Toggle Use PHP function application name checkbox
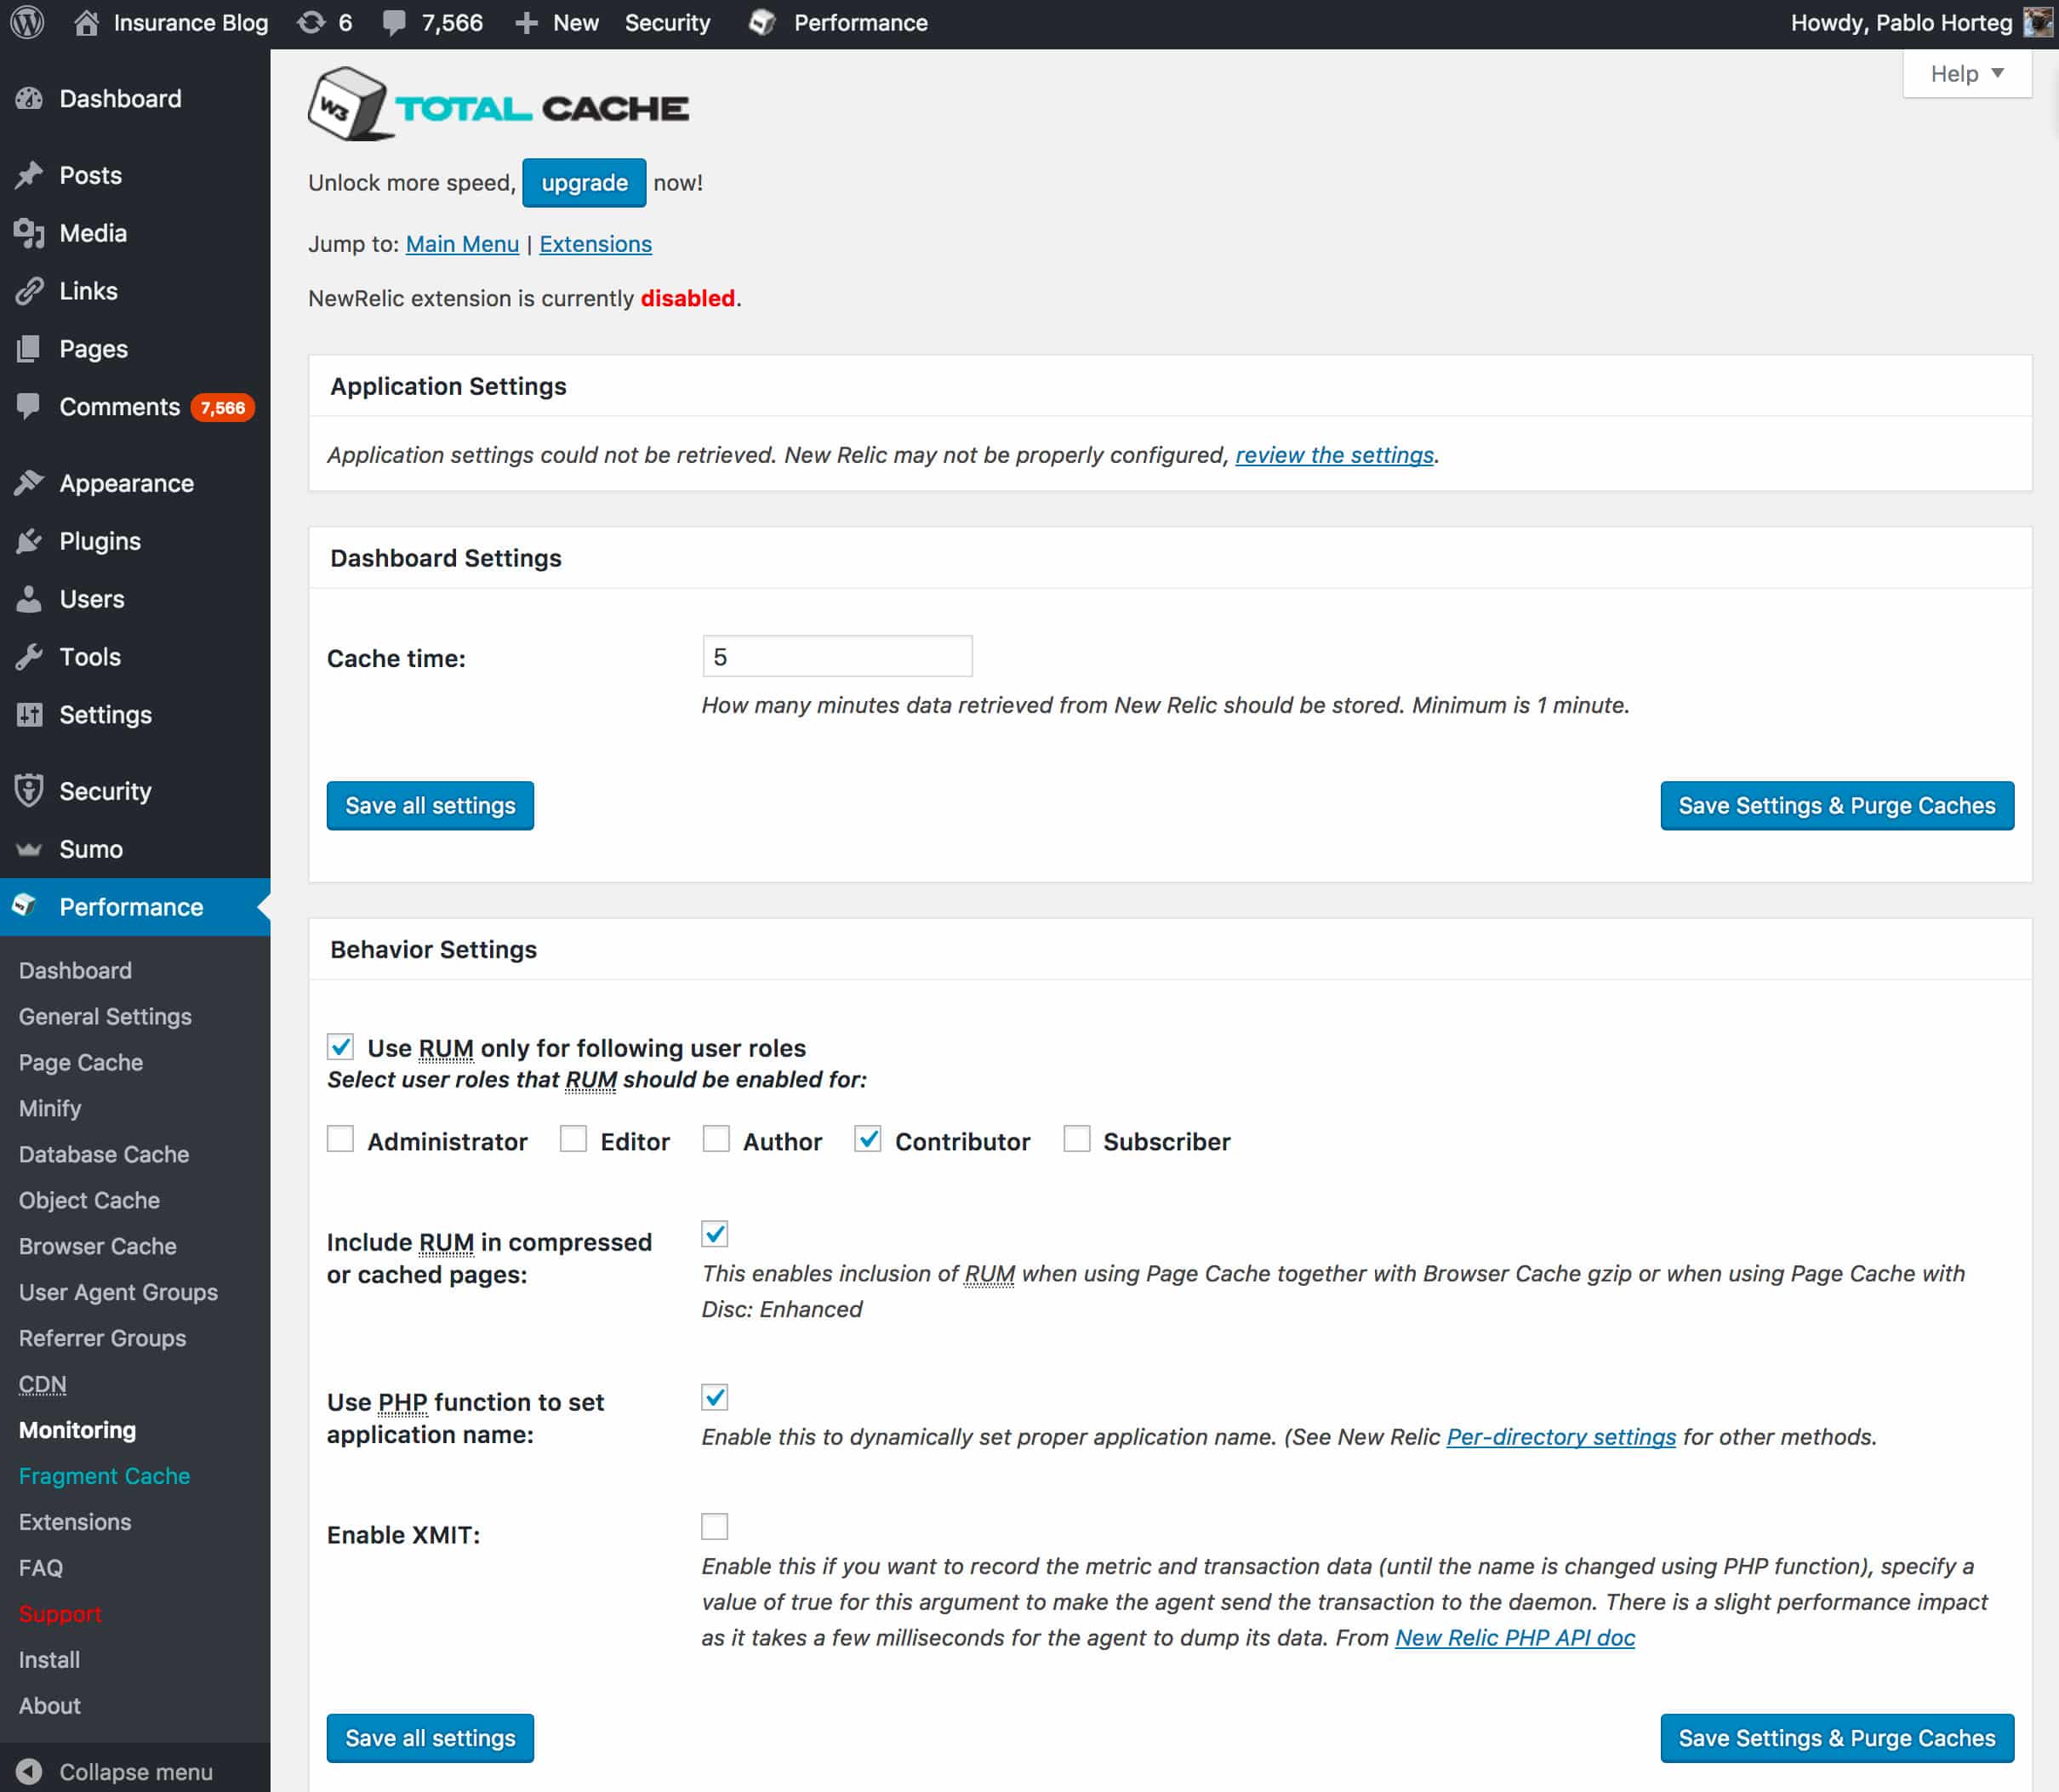The width and height of the screenshot is (2059, 1792). coord(715,1397)
